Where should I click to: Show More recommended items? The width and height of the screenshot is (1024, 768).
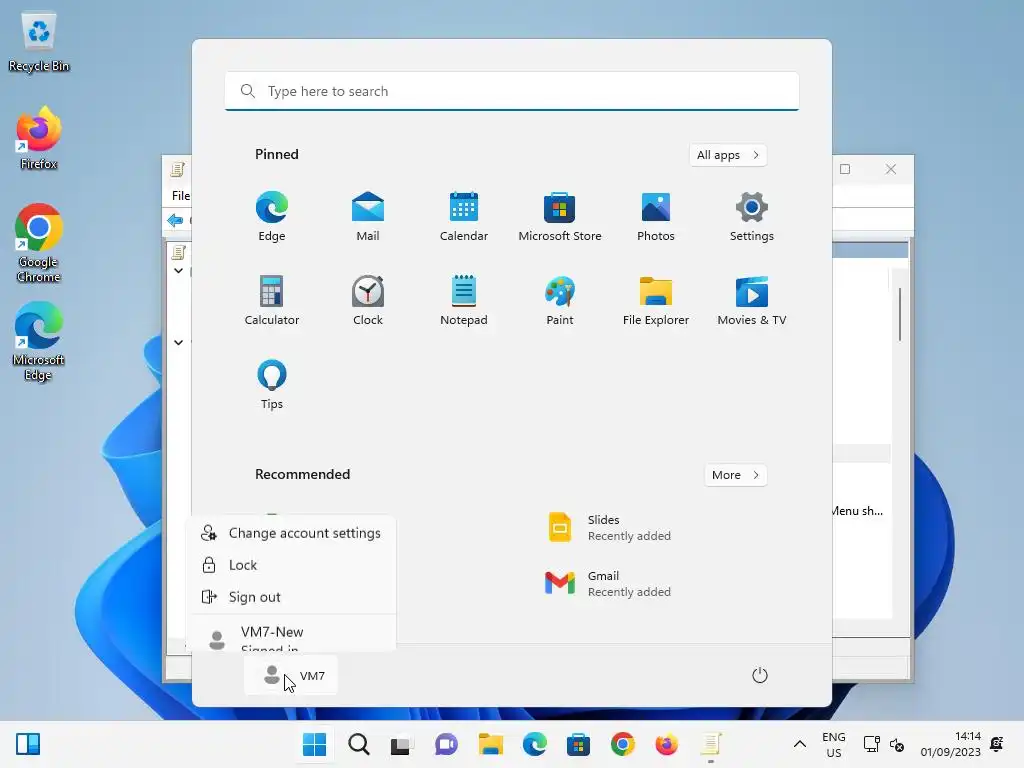coord(735,475)
